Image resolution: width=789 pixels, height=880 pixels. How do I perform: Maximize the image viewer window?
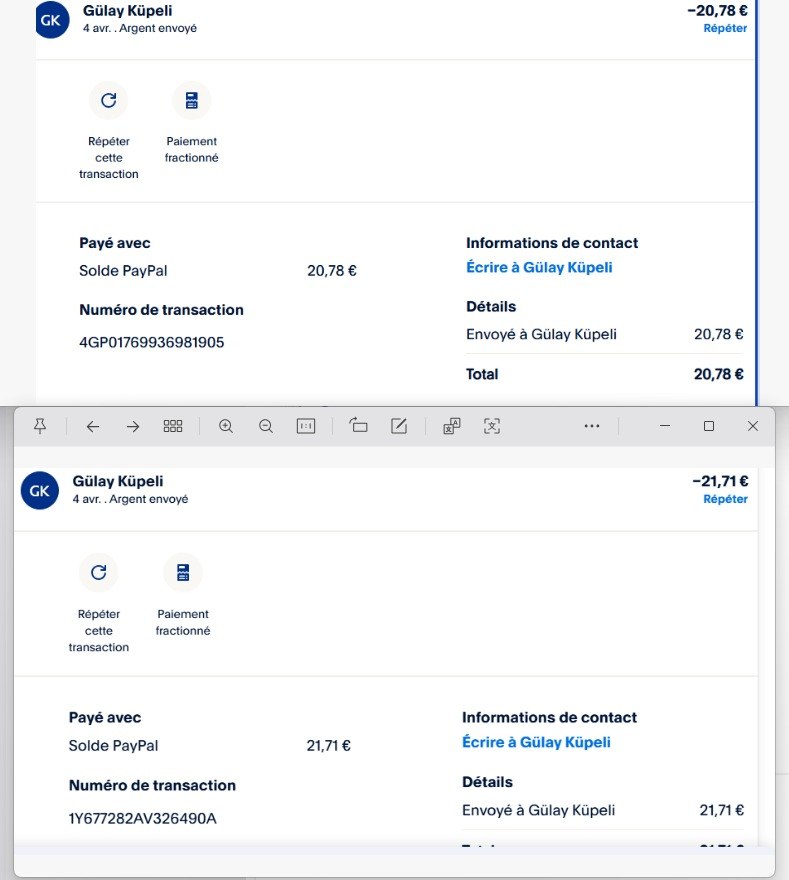[x=709, y=426]
